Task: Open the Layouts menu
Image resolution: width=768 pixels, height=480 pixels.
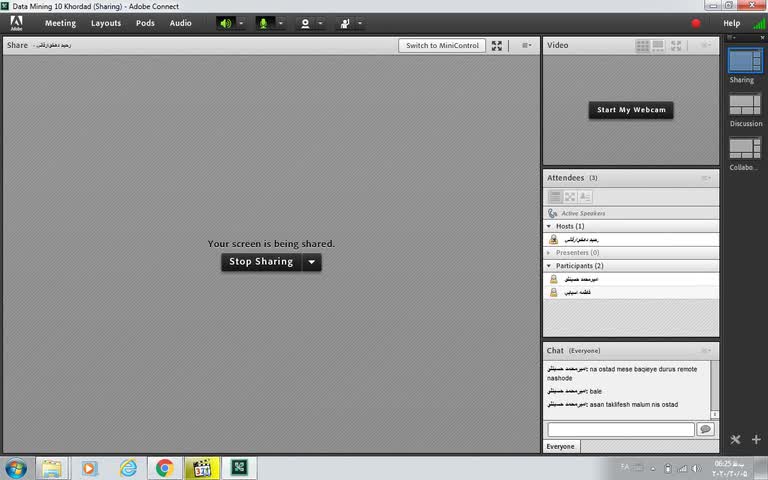Action: point(106,23)
